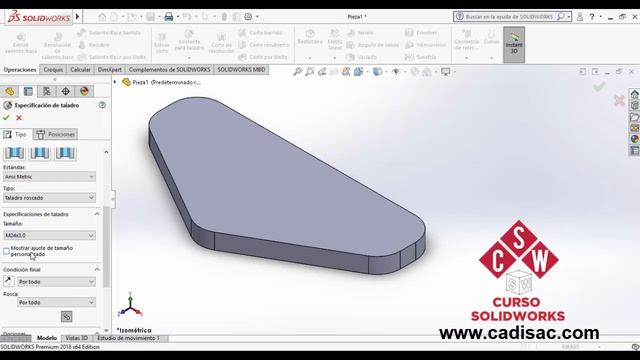Viewport: 640px width, 360px height.
Task: Open the Display Style cube icon
Action: pos(377,72)
